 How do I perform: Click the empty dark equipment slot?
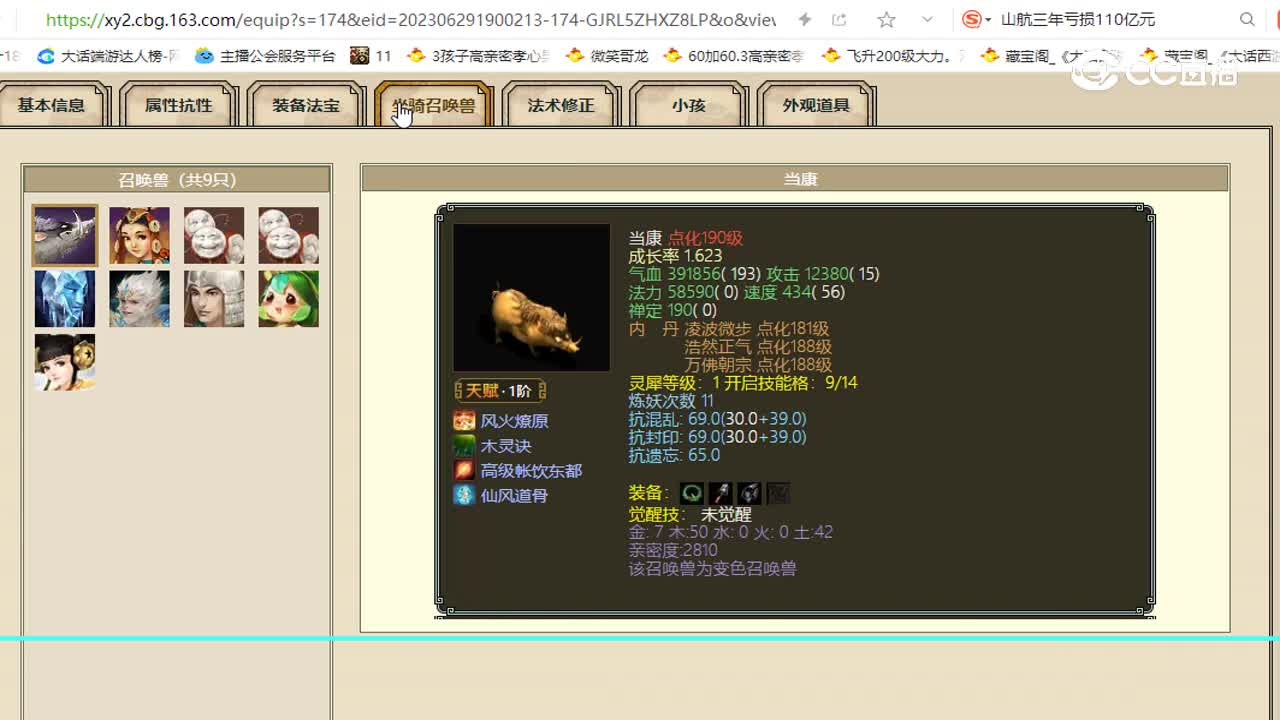click(x=778, y=493)
